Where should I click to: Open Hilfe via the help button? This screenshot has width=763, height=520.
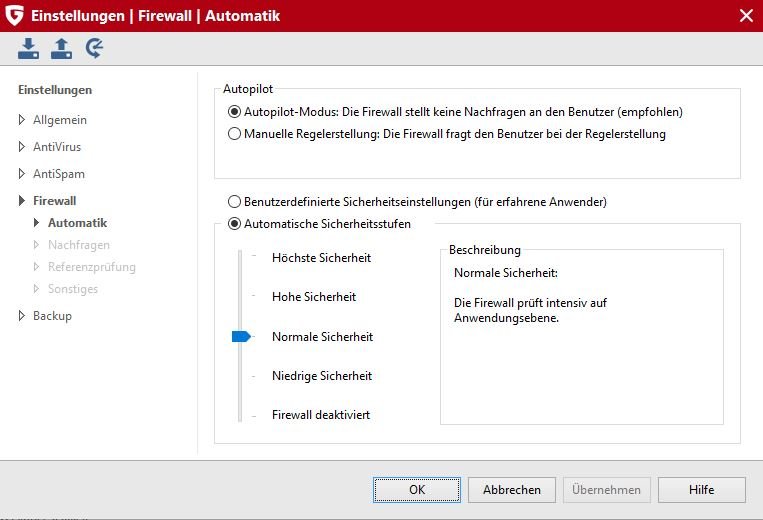[x=701, y=490]
